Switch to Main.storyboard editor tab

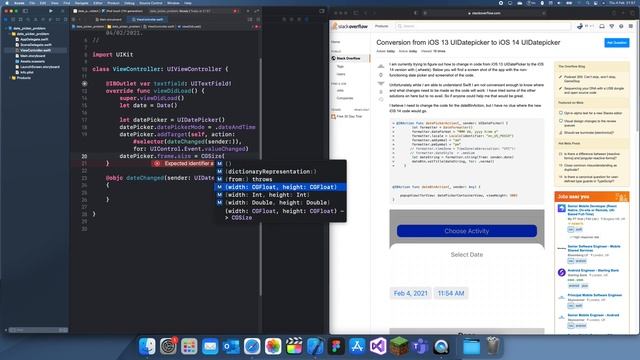[108, 19]
